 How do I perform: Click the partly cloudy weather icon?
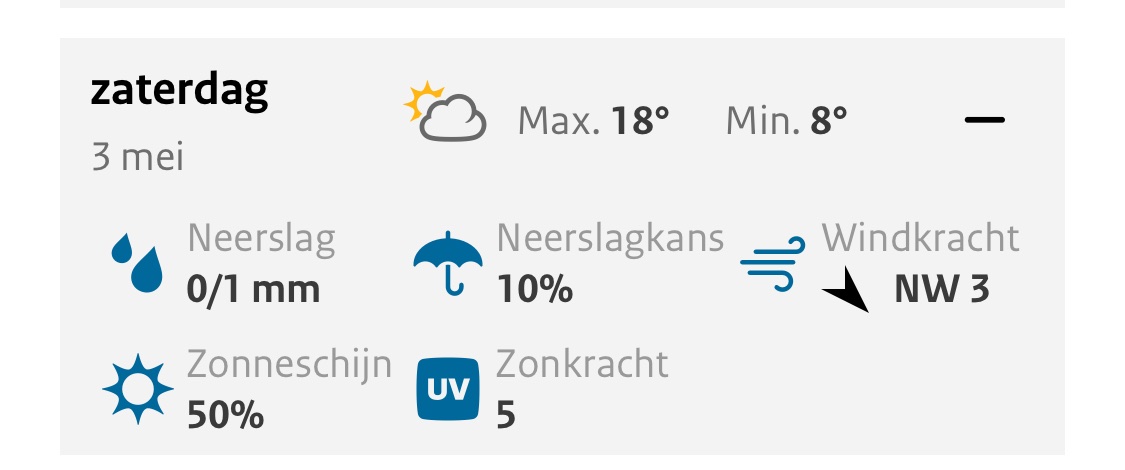click(x=445, y=111)
